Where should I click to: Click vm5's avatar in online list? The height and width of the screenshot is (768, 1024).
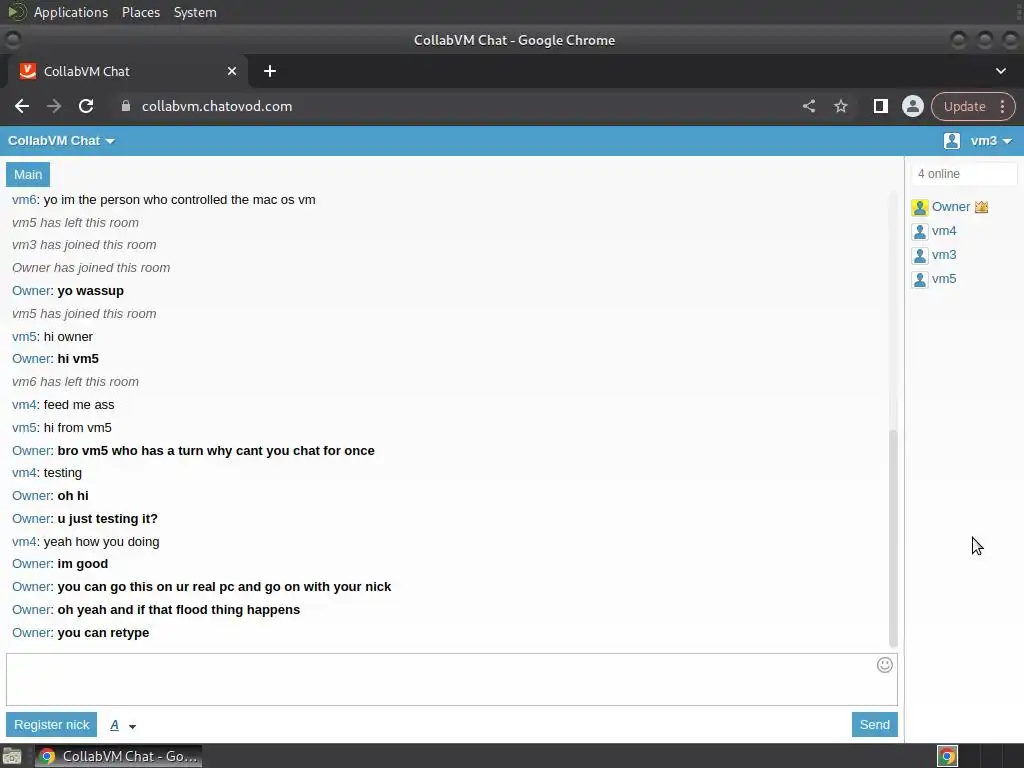tap(920, 280)
